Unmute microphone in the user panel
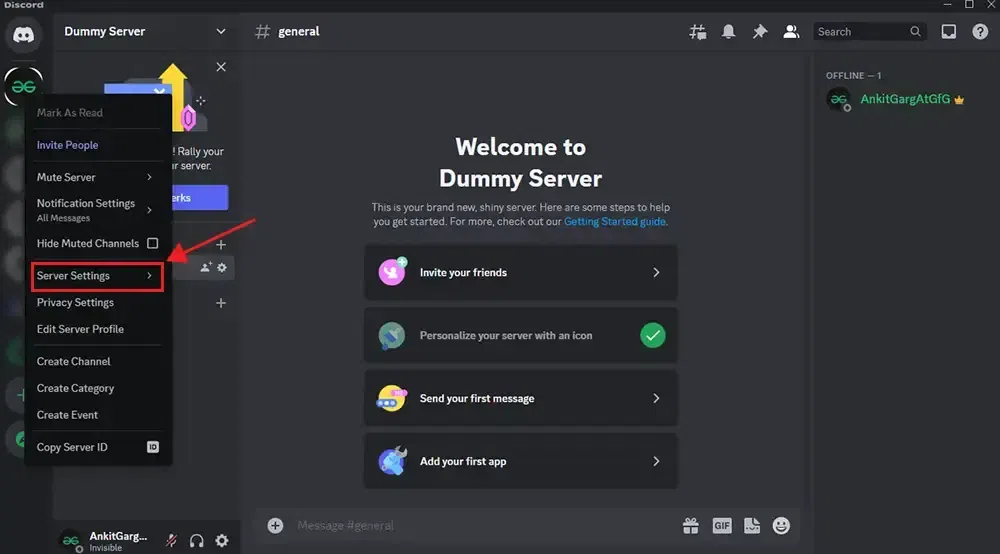 pyautogui.click(x=171, y=541)
